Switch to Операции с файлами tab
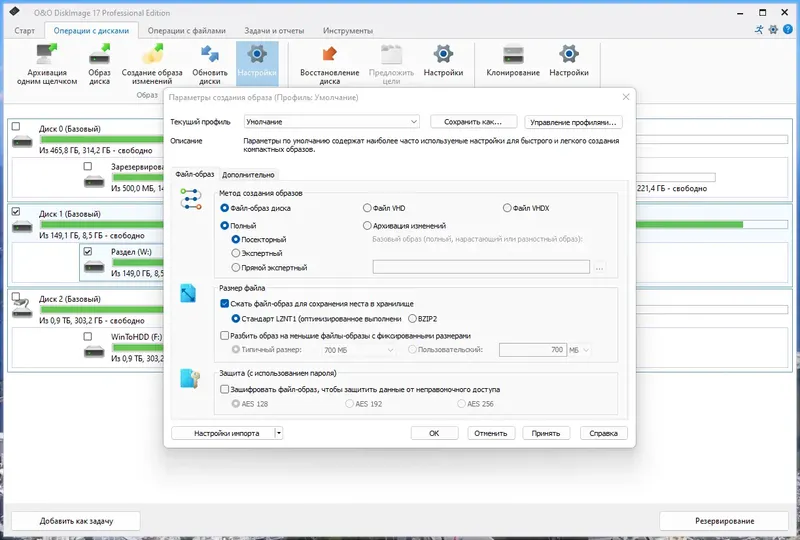Image resolution: width=800 pixels, height=540 pixels. 187,31
